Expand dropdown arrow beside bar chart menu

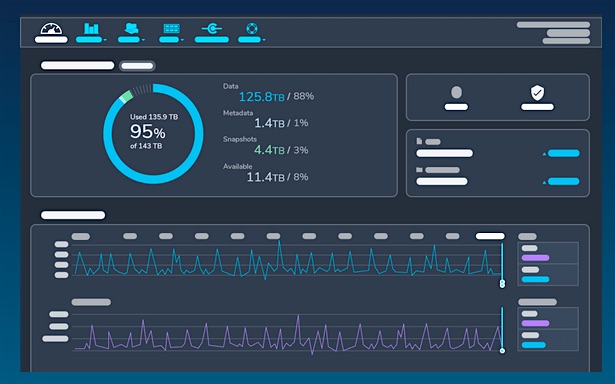point(105,40)
